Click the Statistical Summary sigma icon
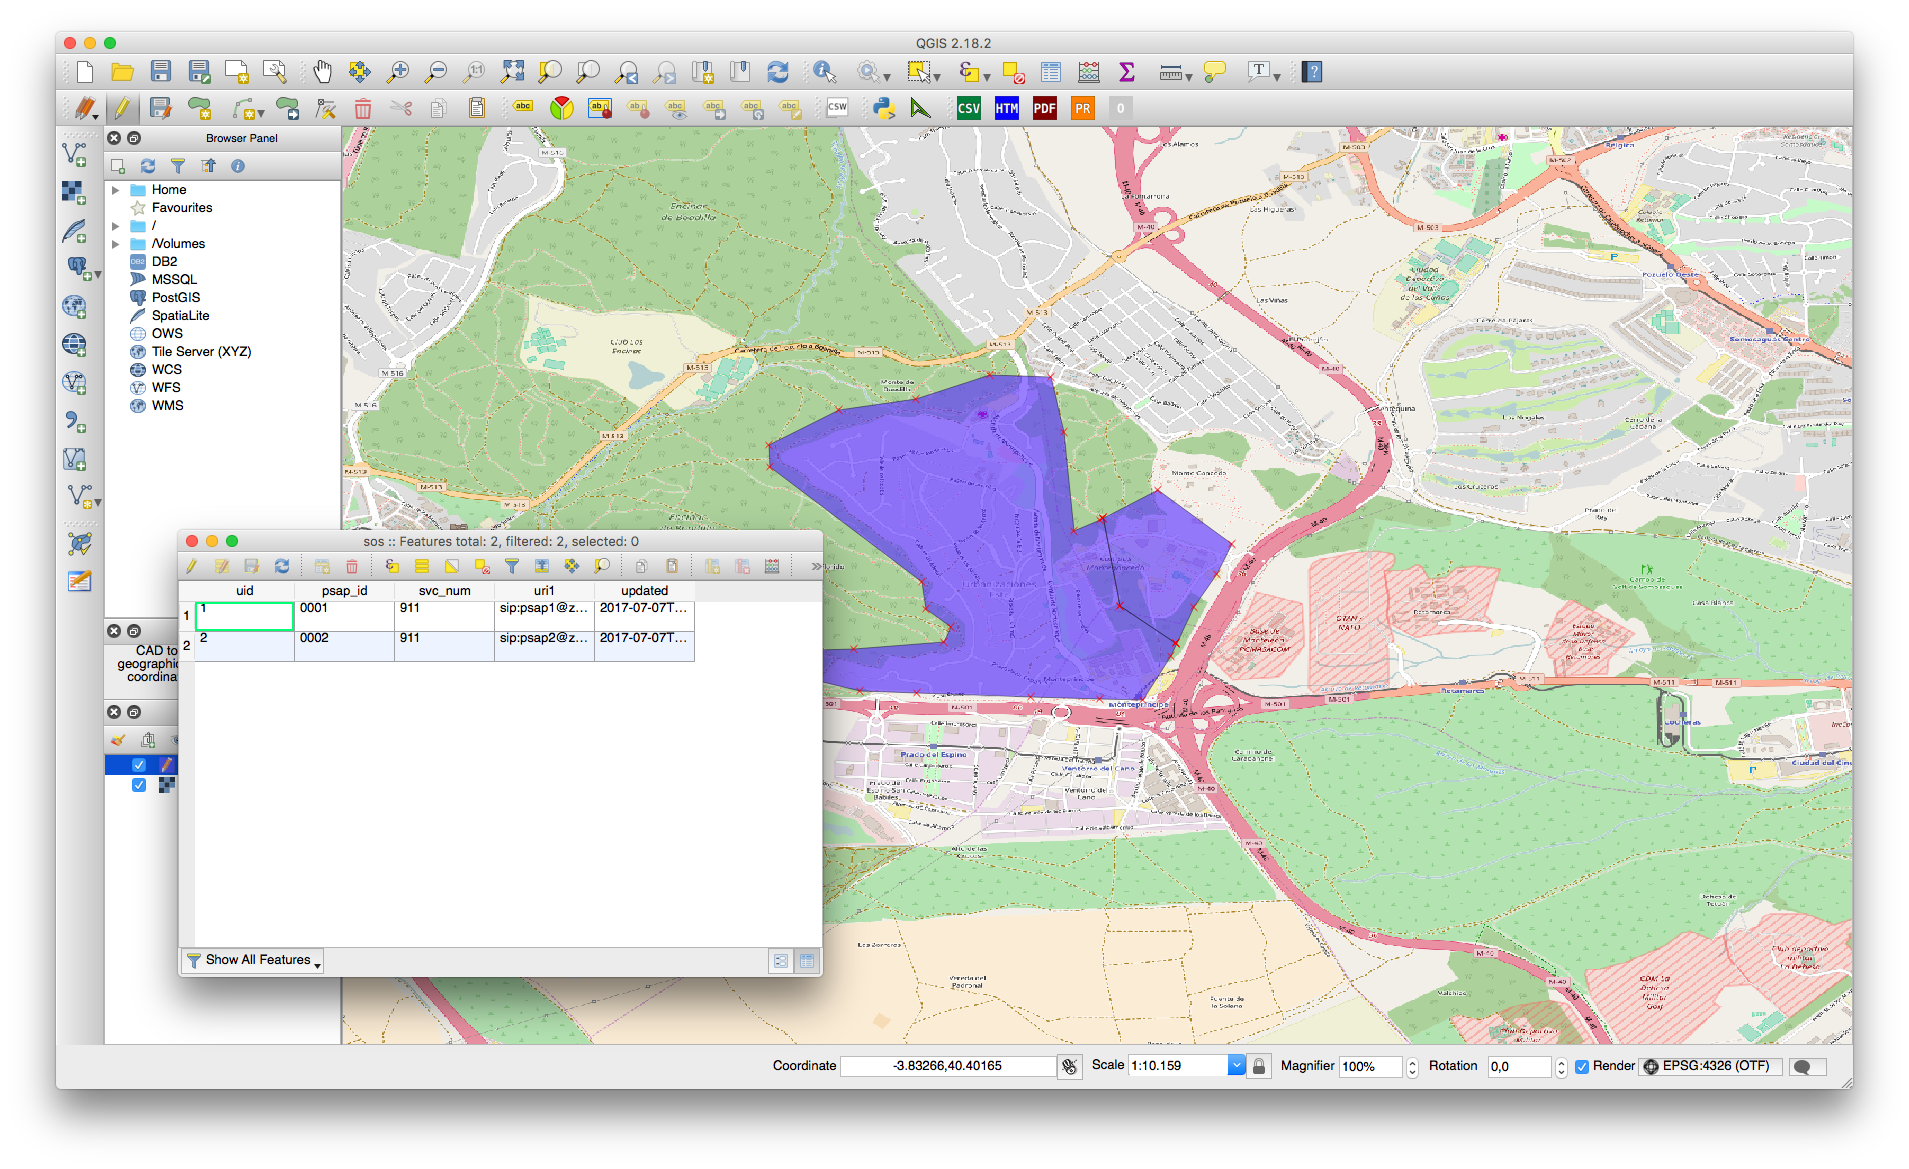1909x1169 pixels. click(1127, 72)
